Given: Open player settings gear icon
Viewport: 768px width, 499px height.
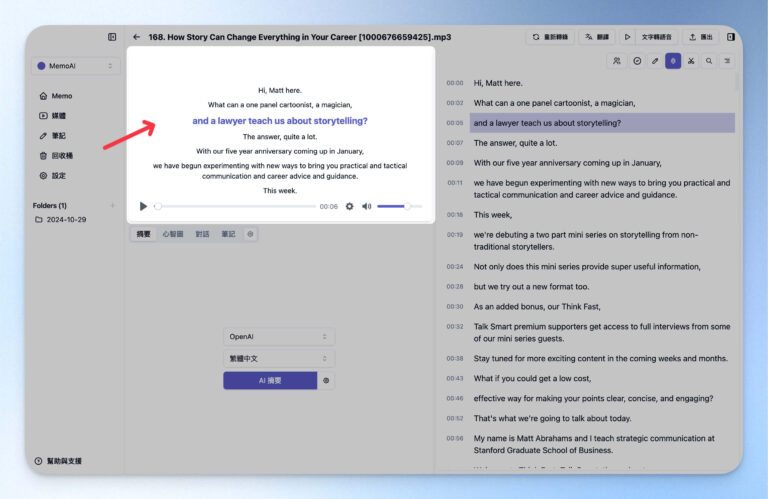Looking at the screenshot, I should click(349, 206).
